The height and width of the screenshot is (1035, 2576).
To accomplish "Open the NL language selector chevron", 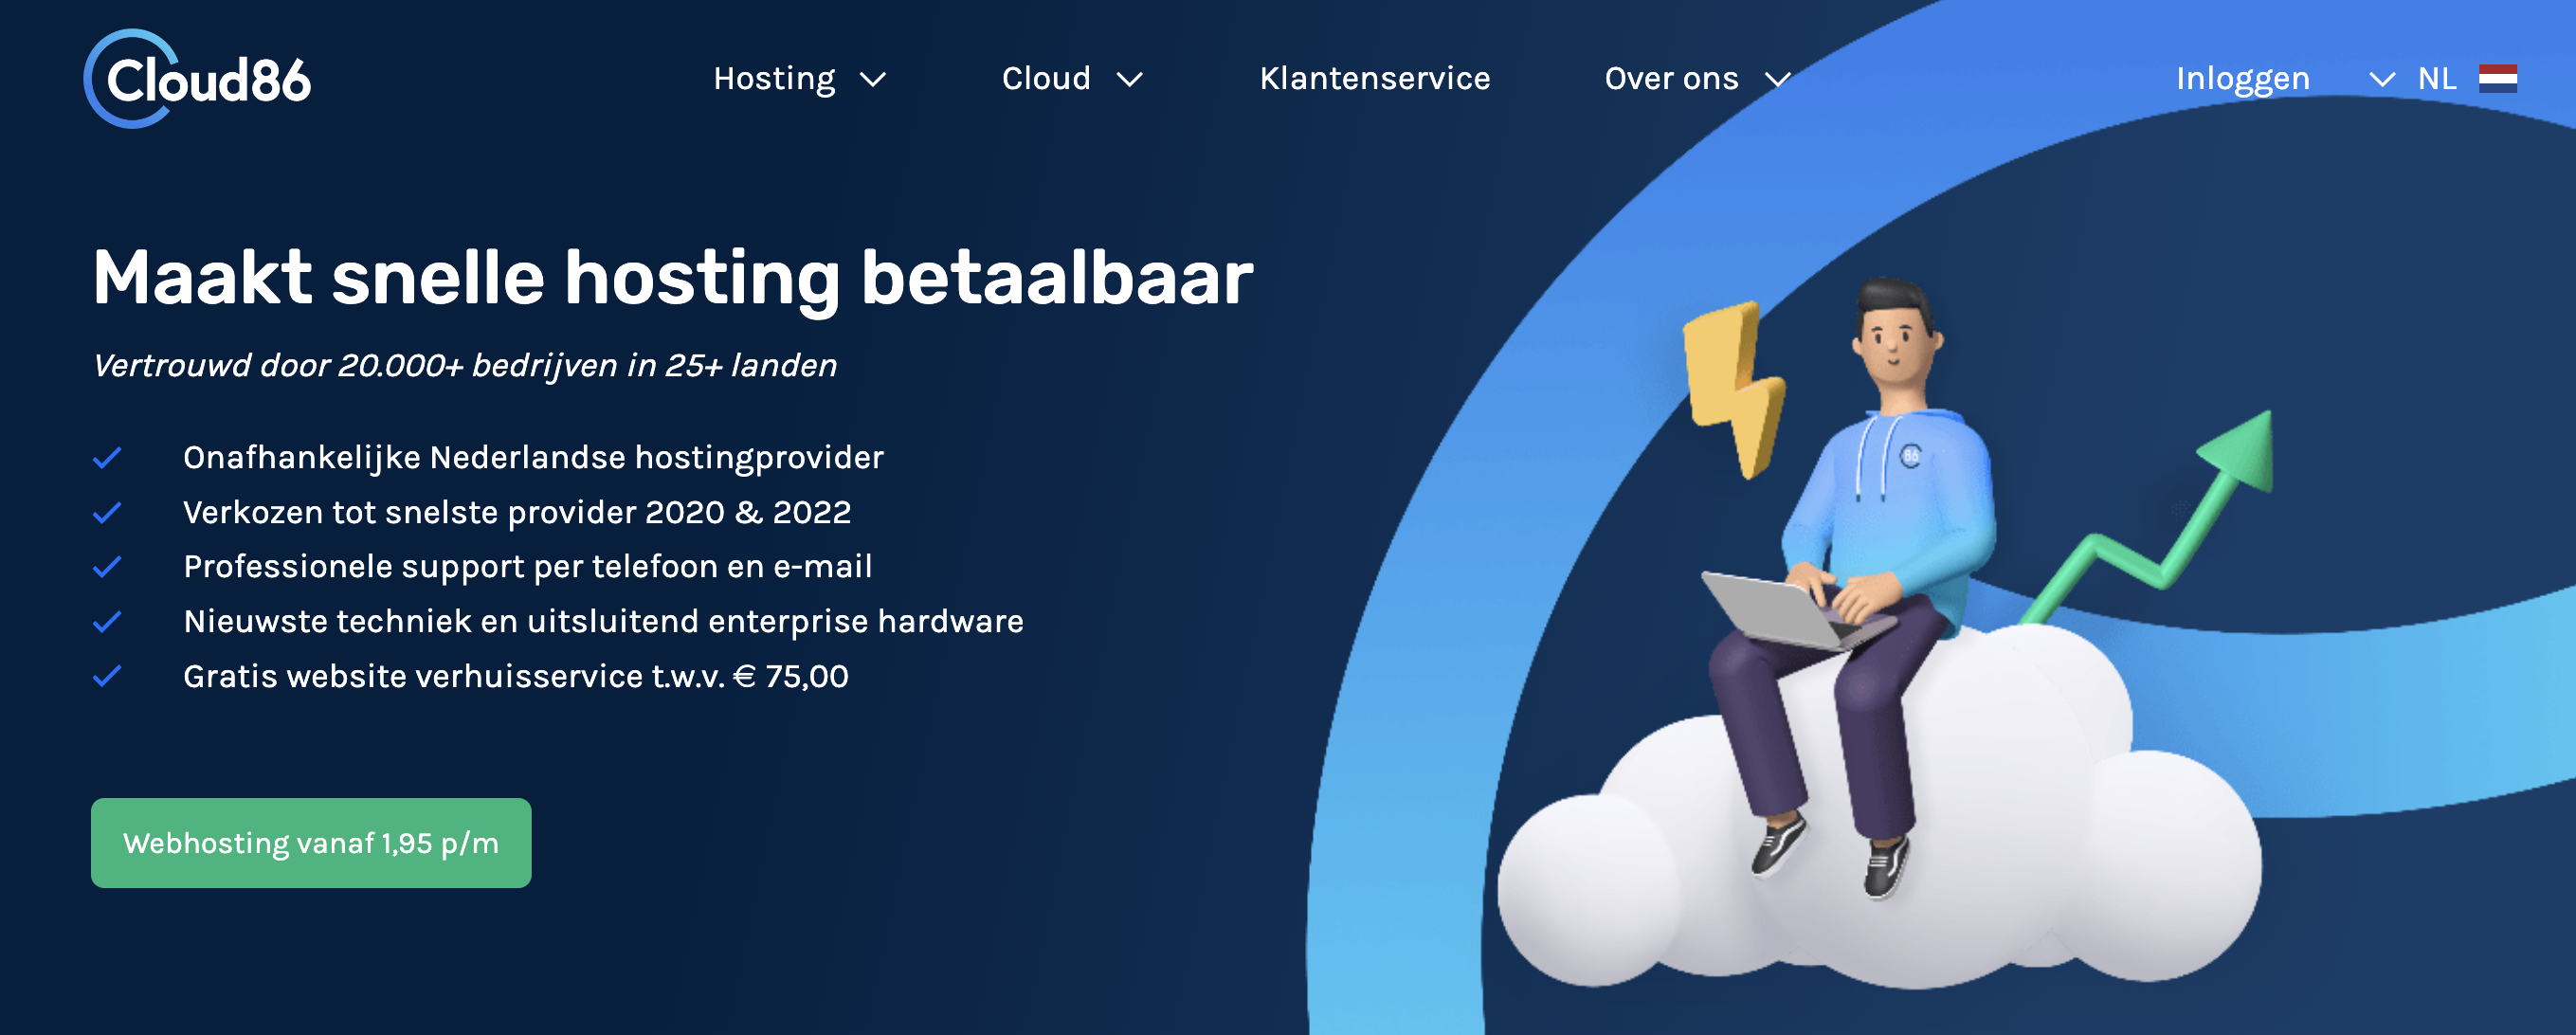I will (2382, 80).
